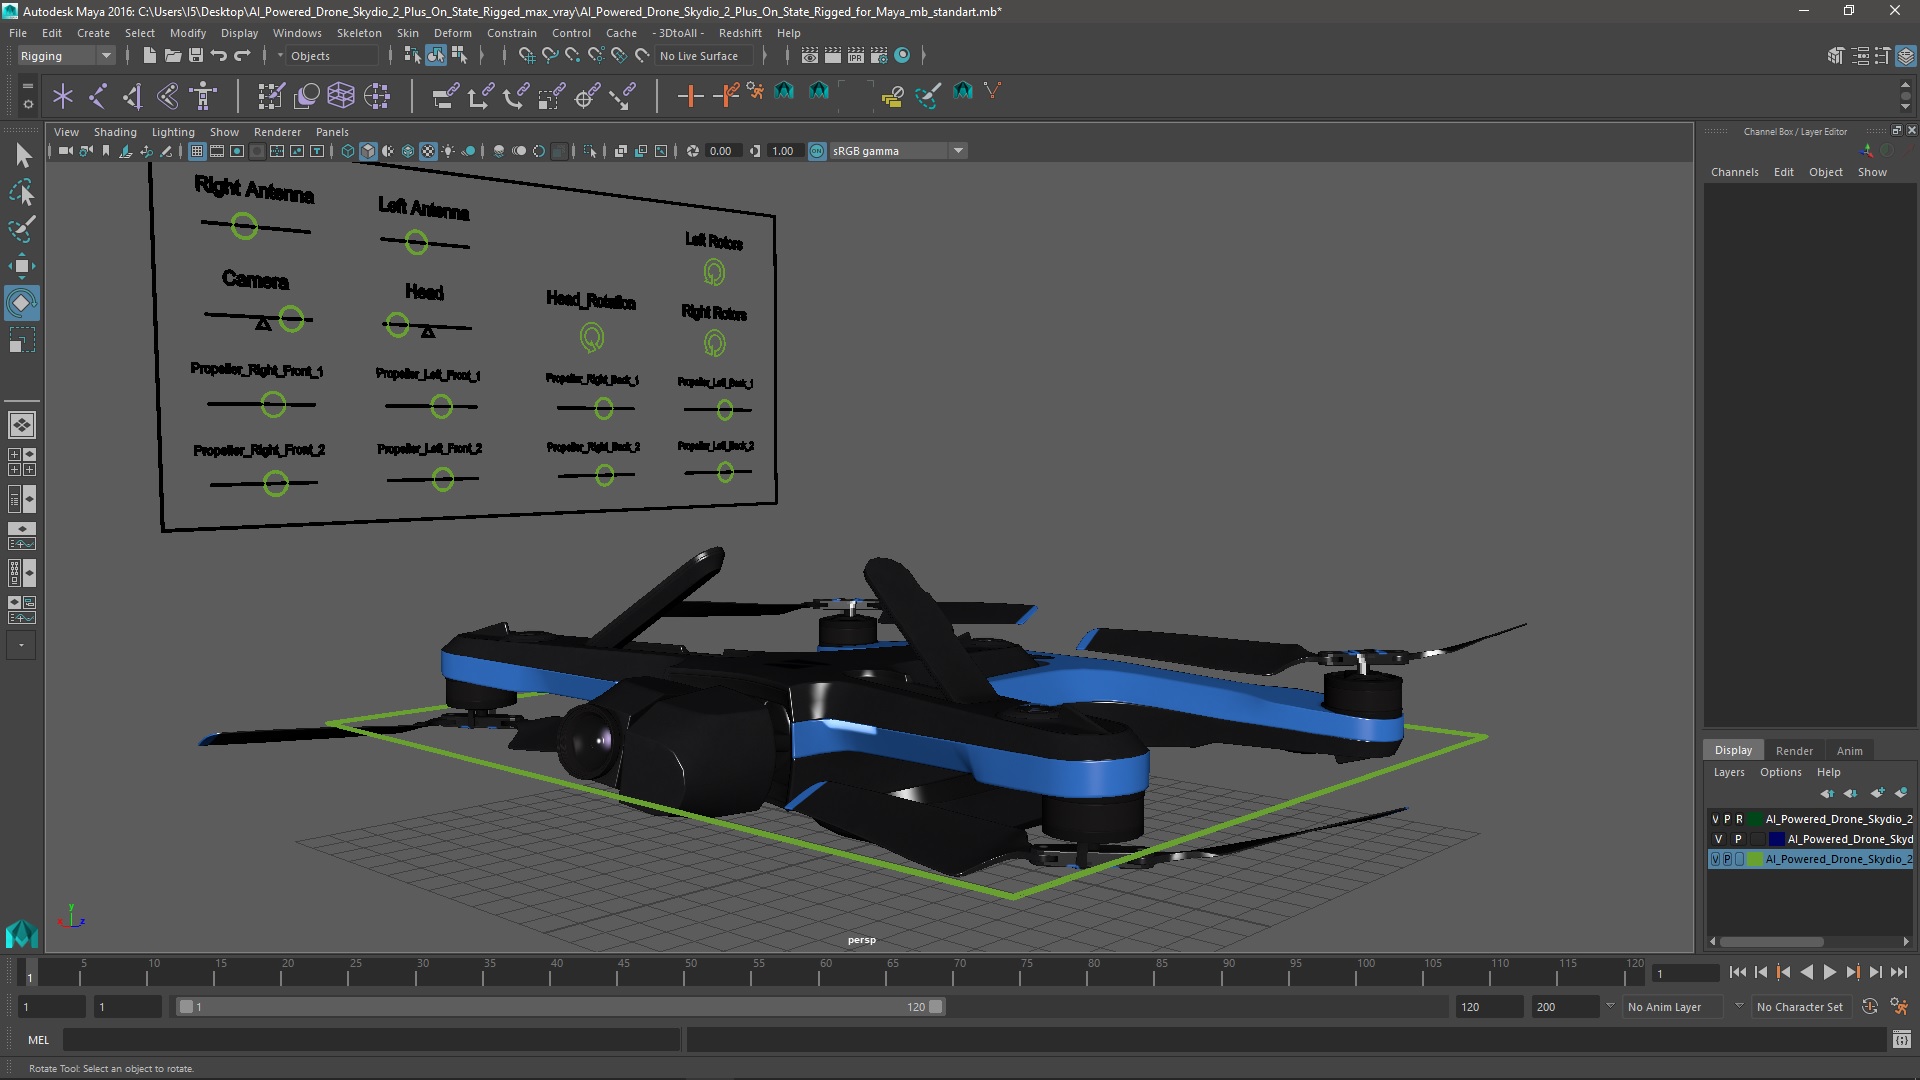Screen dimensions: 1920x1080
Task: Select the Human IK skeleton icon
Action: 204,96
